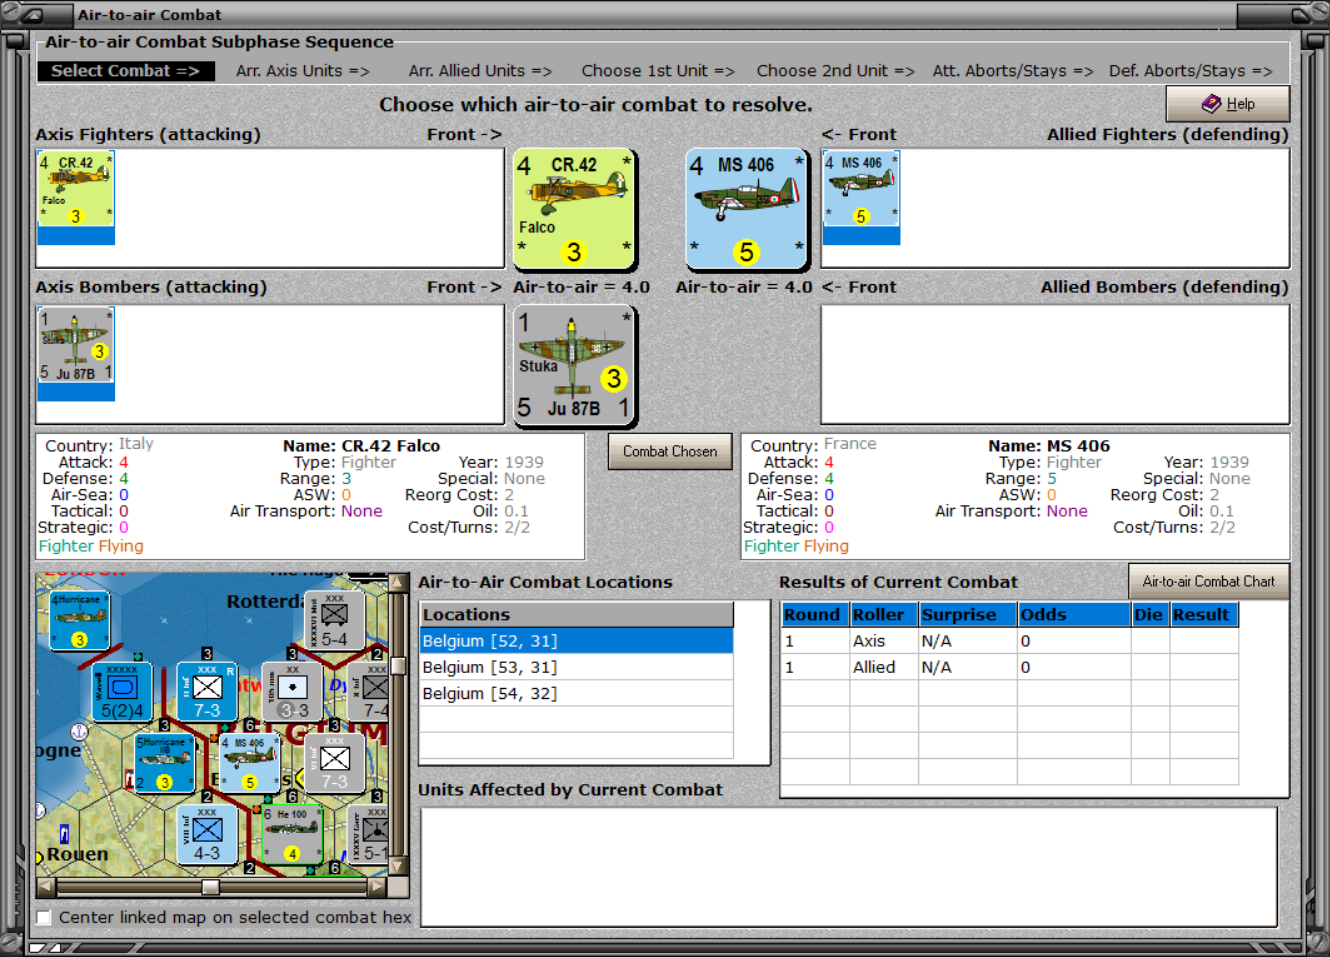Open the Help button

pyautogui.click(x=1227, y=104)
